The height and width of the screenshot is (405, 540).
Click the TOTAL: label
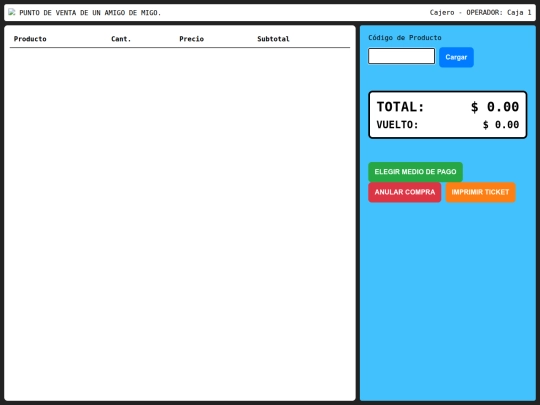click(x=400, y=107)
